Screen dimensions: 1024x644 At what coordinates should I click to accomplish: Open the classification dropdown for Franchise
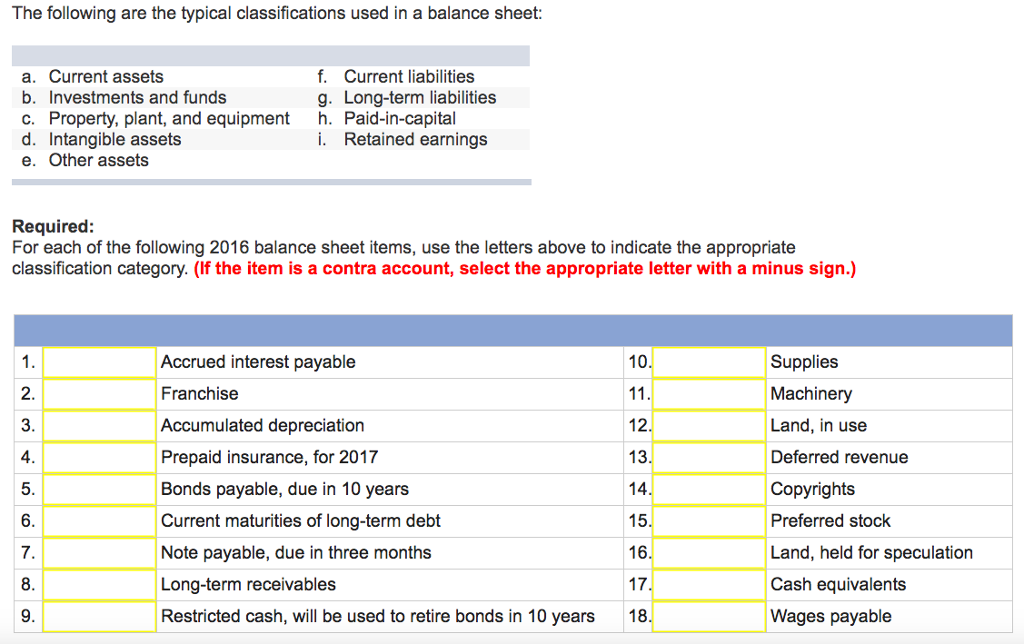[98, 394]
